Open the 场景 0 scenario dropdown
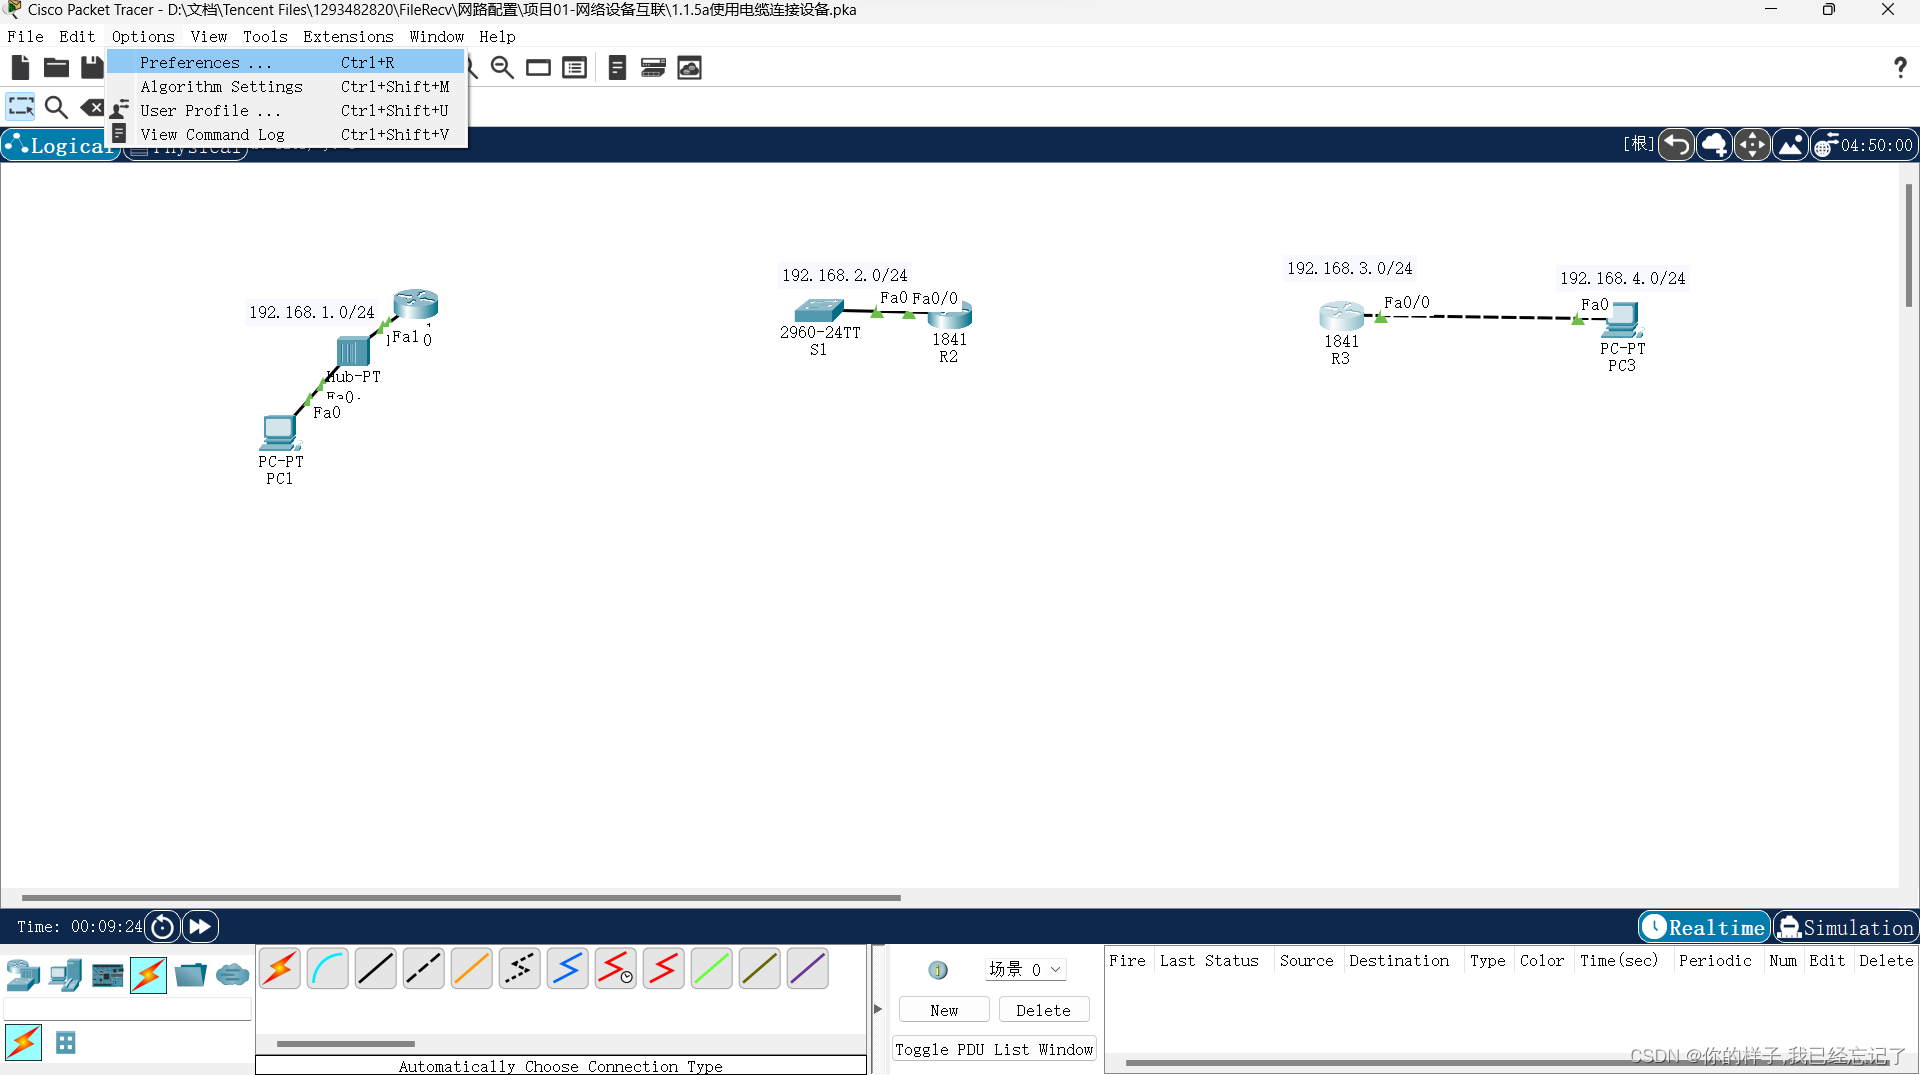 [1026, 969]
